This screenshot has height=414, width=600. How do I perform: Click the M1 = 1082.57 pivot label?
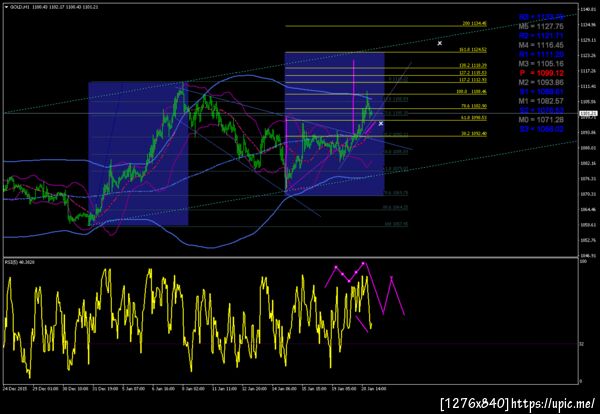[x=541, y=101]
